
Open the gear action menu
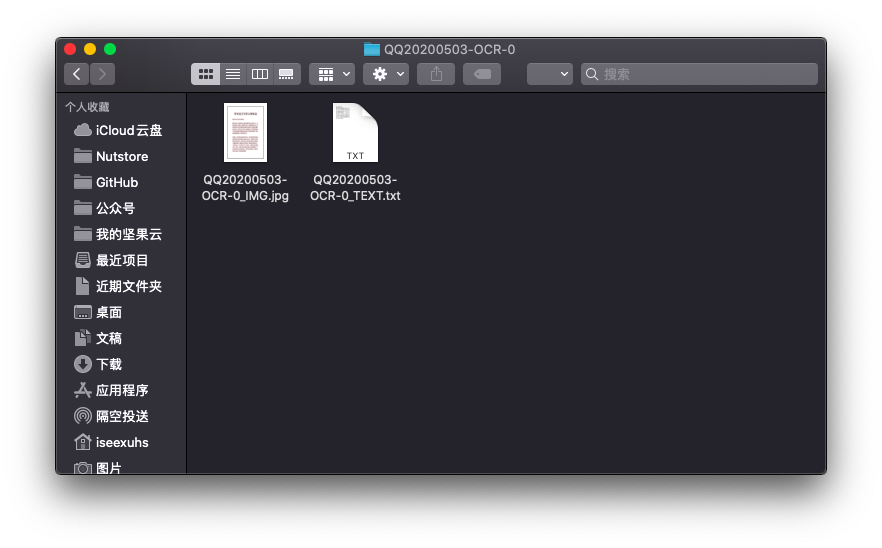pos(386,74)
